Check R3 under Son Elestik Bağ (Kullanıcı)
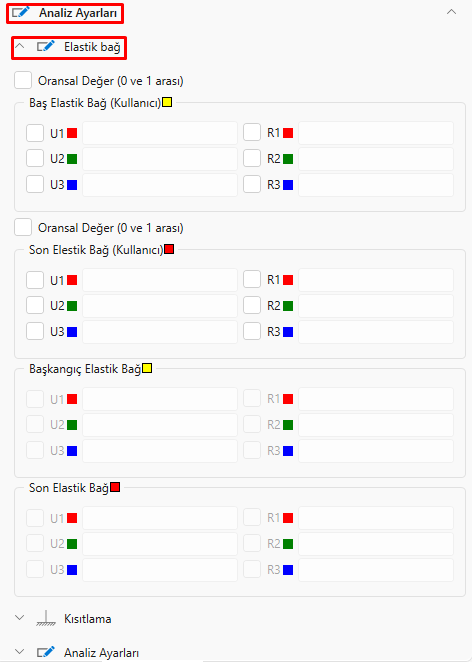 [252, 331]
